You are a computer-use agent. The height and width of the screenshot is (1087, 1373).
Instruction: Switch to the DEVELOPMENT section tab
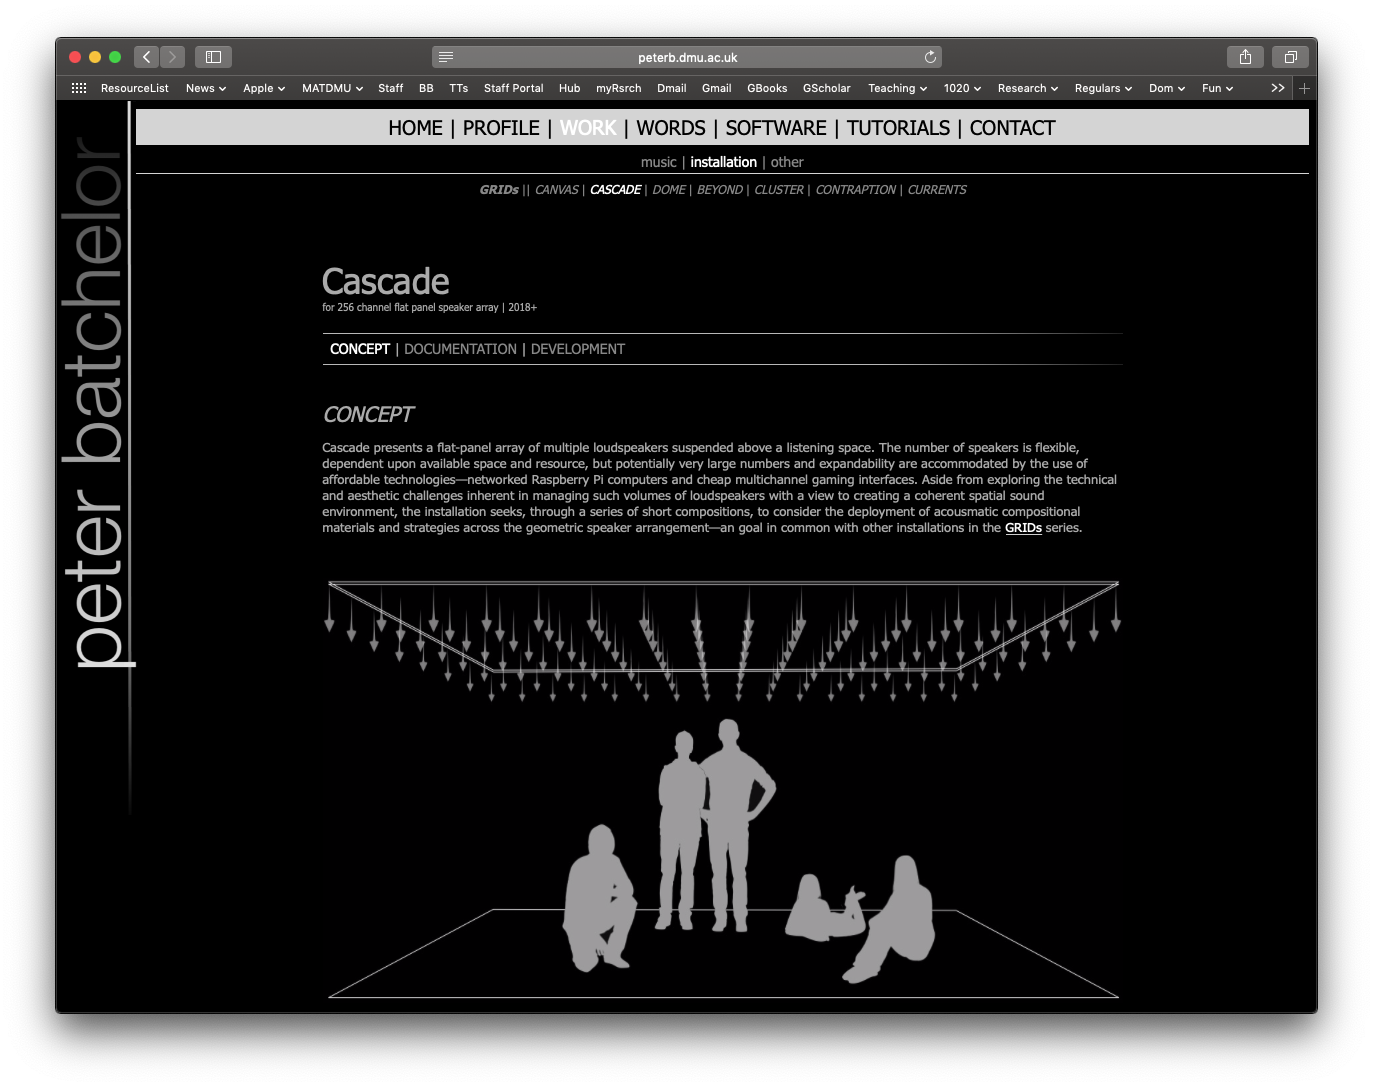pos(578,349)
